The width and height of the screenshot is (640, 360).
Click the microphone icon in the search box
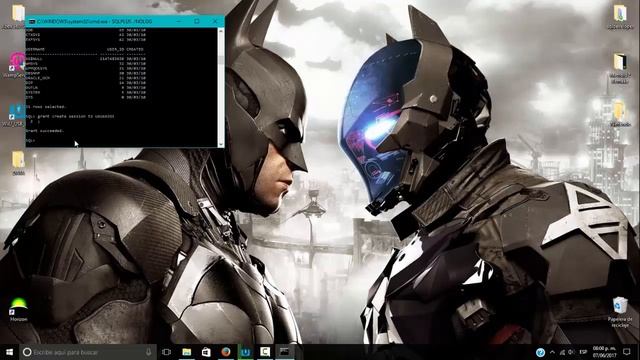[x=149, y=352]
